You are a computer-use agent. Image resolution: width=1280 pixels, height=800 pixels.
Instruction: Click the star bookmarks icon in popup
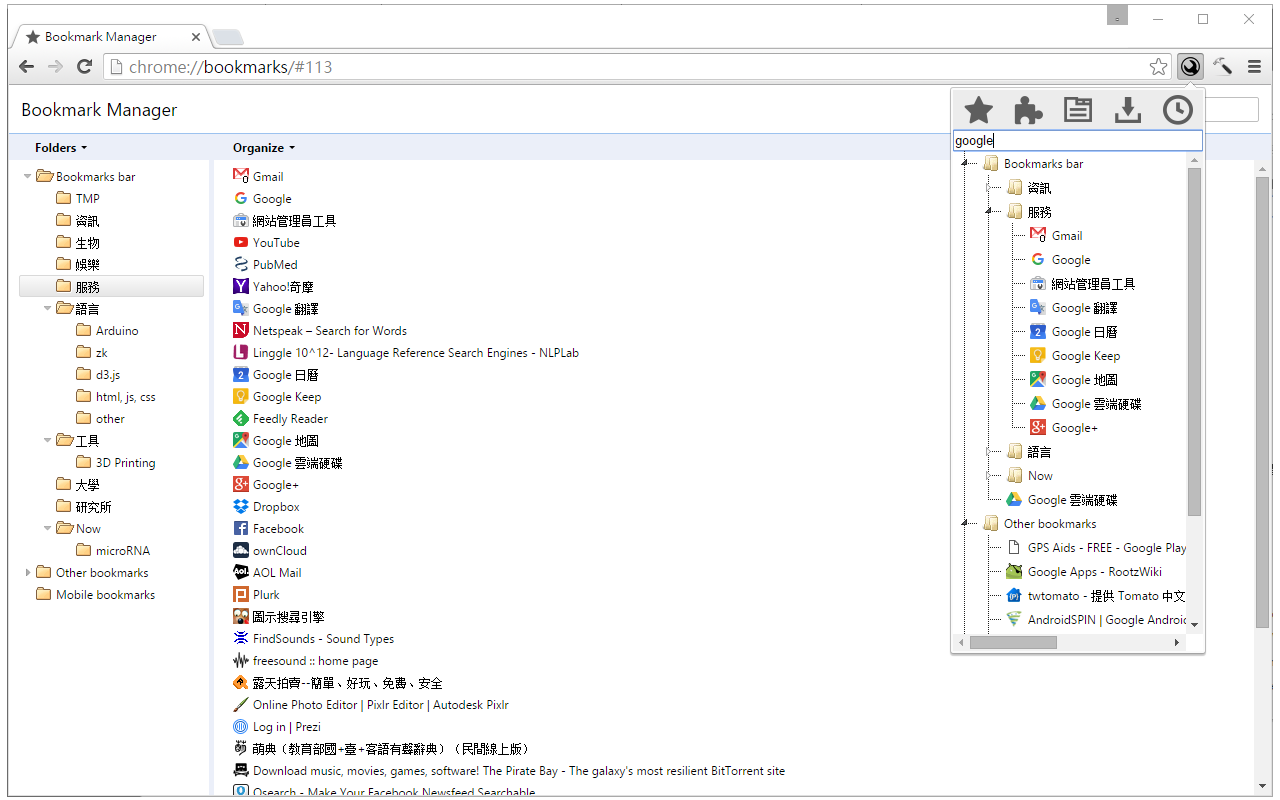[x=978, y=110]
